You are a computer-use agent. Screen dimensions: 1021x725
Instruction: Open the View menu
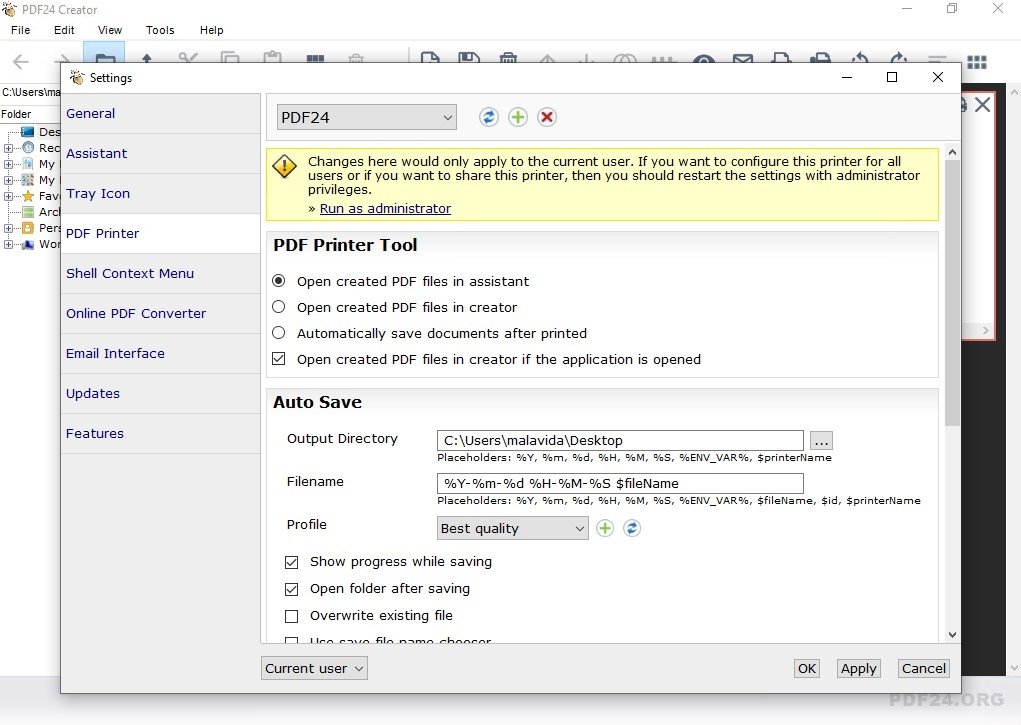(x=109, y=30)
